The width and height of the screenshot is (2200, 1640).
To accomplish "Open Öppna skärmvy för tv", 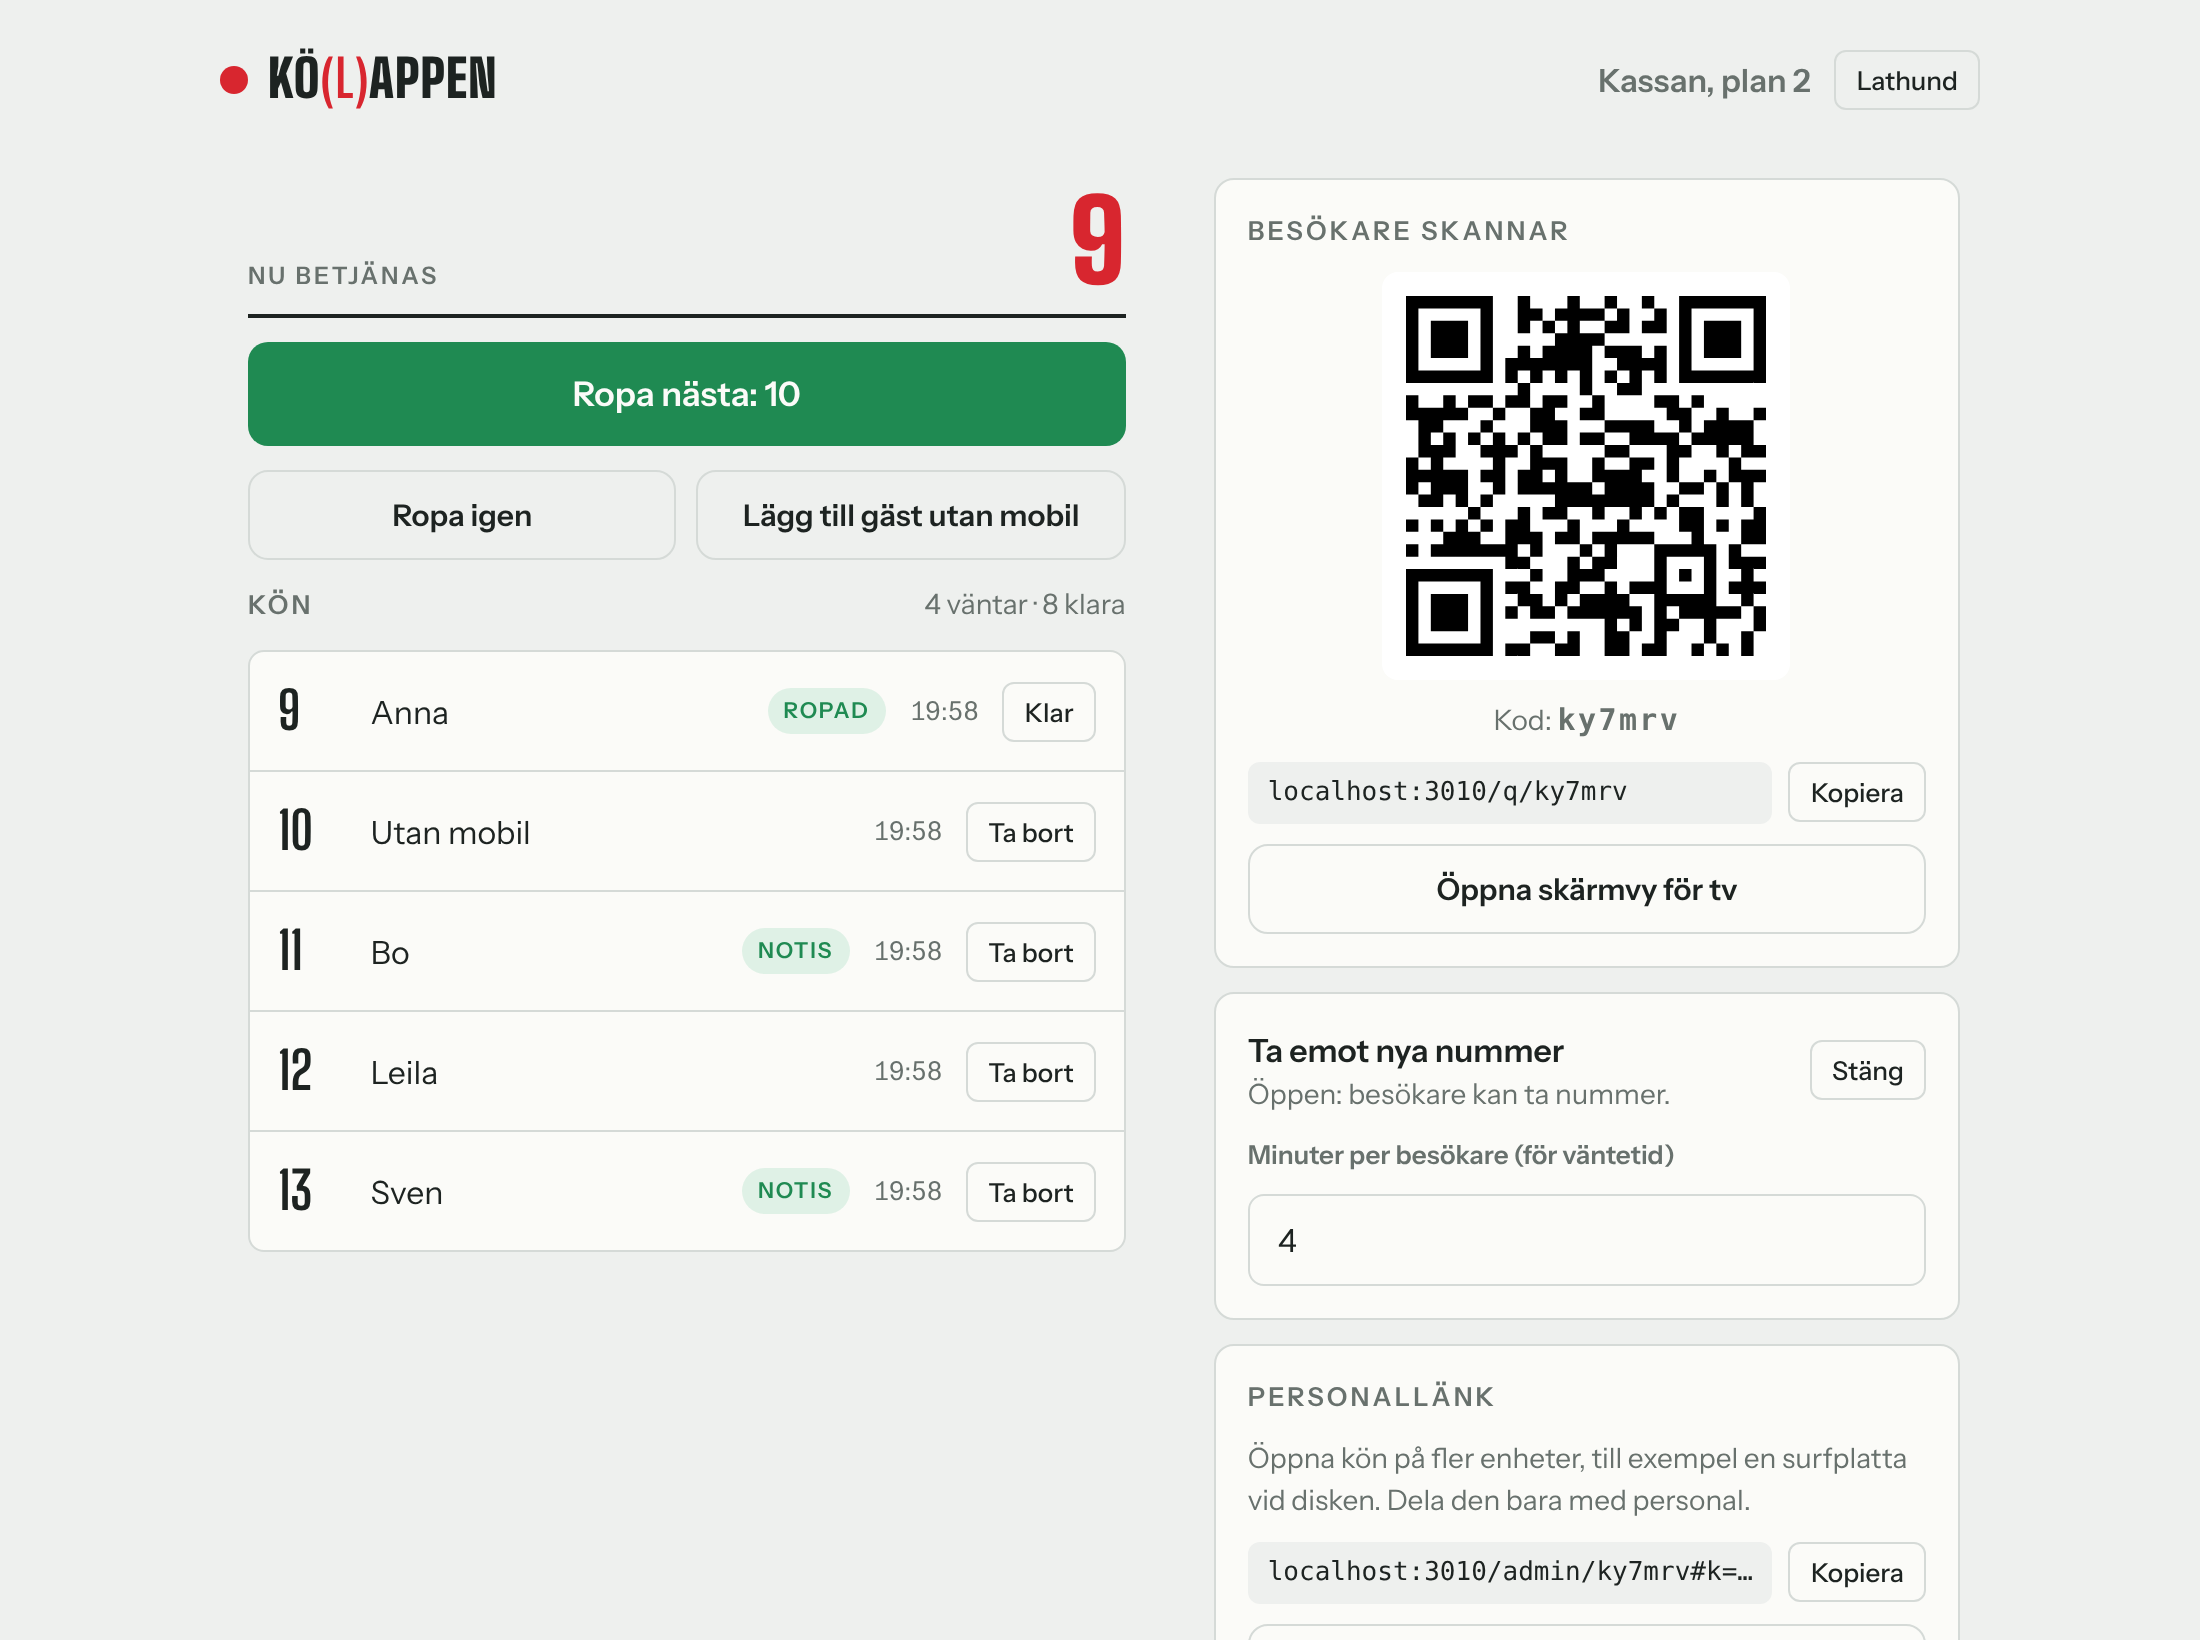I will (x=1586, y=889).
